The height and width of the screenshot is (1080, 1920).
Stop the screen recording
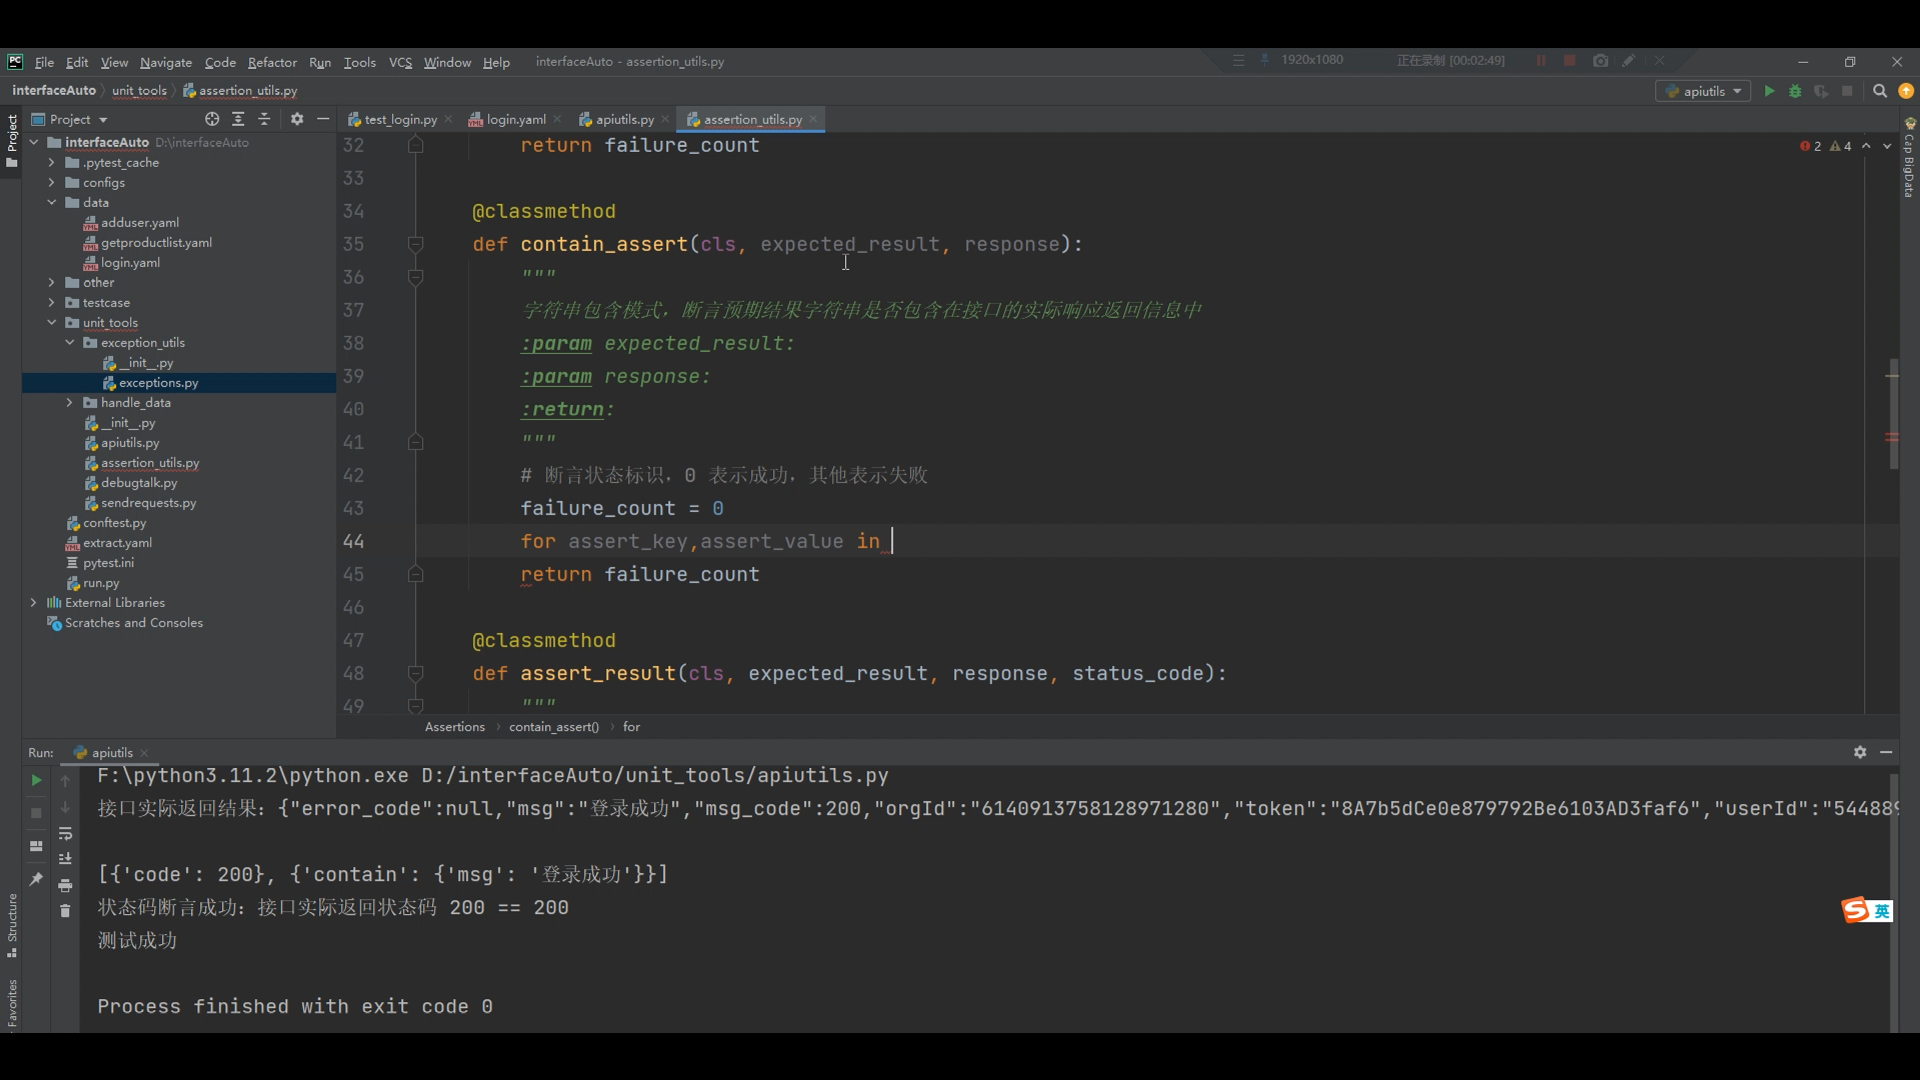pyautogui.click(x=1570, y=61)
